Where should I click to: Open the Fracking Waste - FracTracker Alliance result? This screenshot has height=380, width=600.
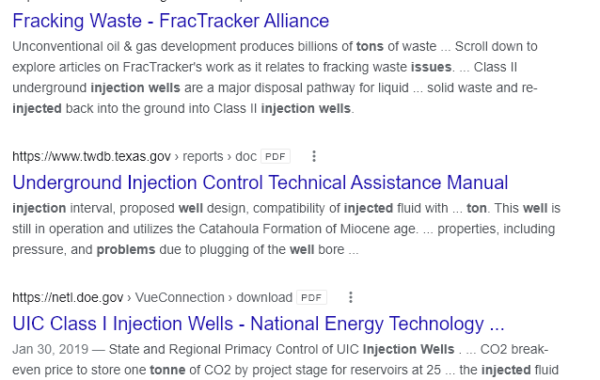point(171,21)
